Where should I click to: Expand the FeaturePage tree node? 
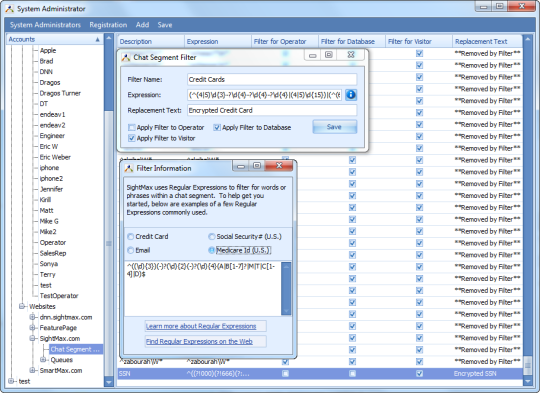[32, 328]
